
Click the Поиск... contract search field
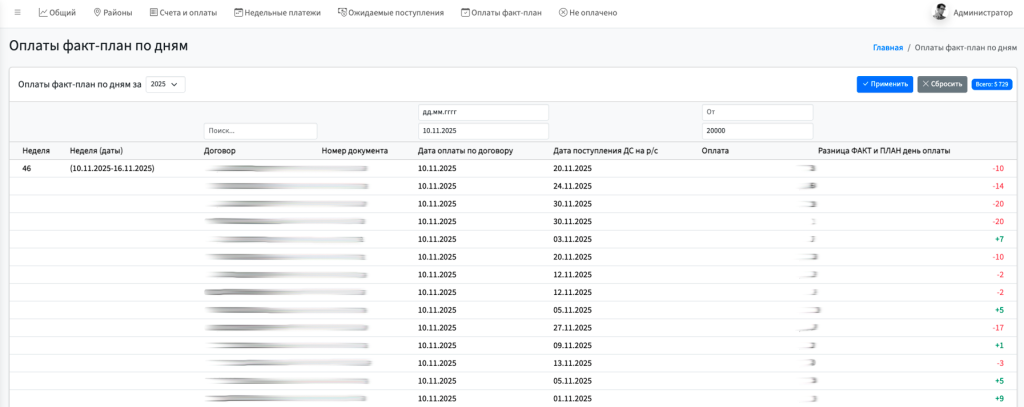[x=260, y=131]
